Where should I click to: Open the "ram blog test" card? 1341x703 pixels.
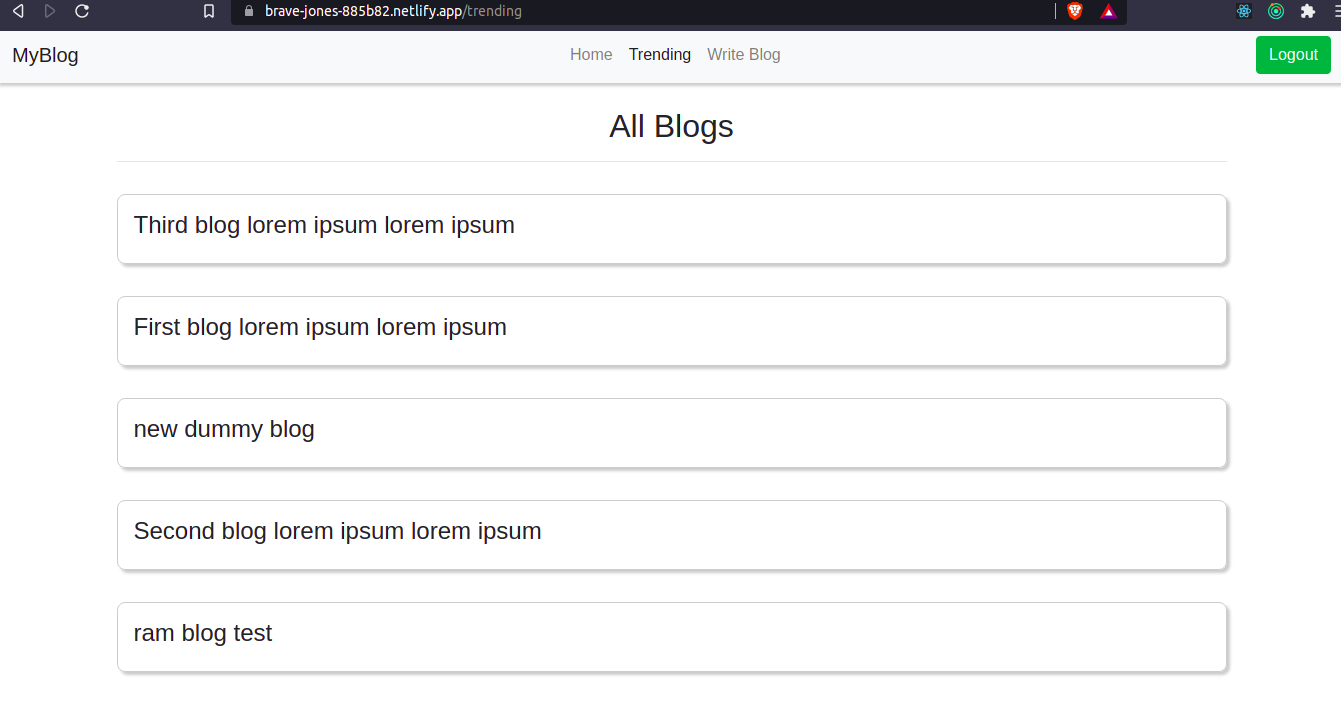(x=671, y=637)
